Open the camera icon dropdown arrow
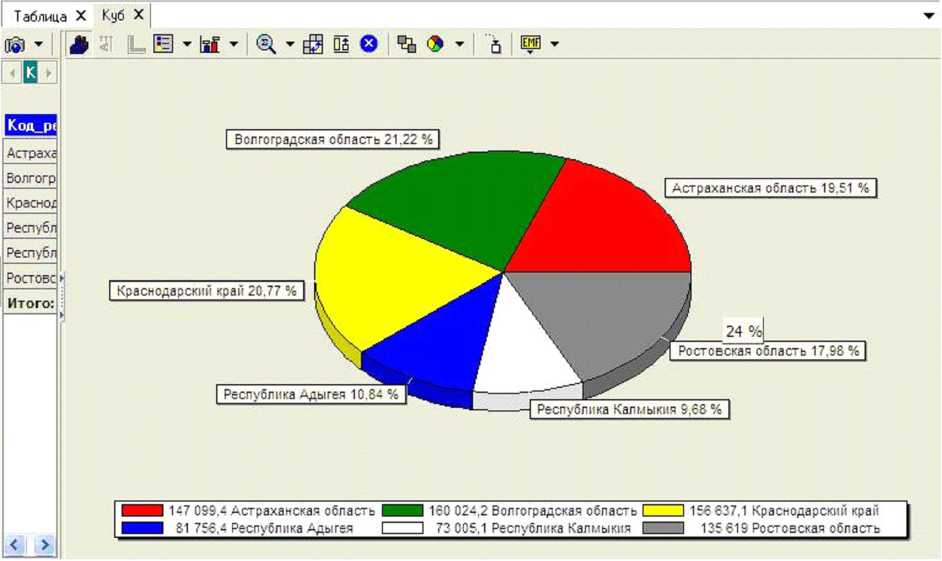The image size is (942, 561). pyautogui.click(x=38, y=44)
